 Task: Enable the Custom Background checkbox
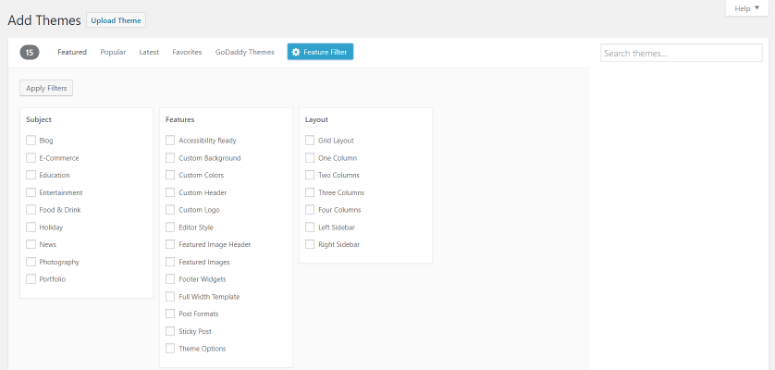pyautogui.click(x=171, y=158)
